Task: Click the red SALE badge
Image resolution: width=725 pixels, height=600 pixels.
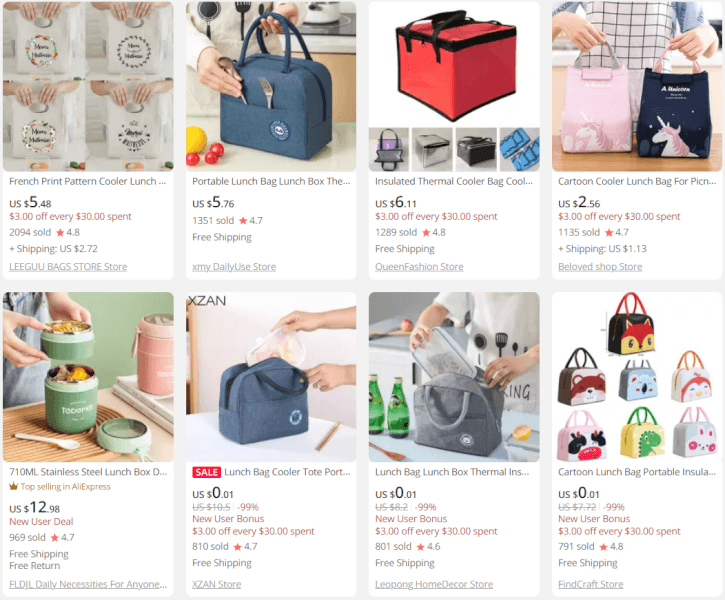Action: [x=206, y=472]
